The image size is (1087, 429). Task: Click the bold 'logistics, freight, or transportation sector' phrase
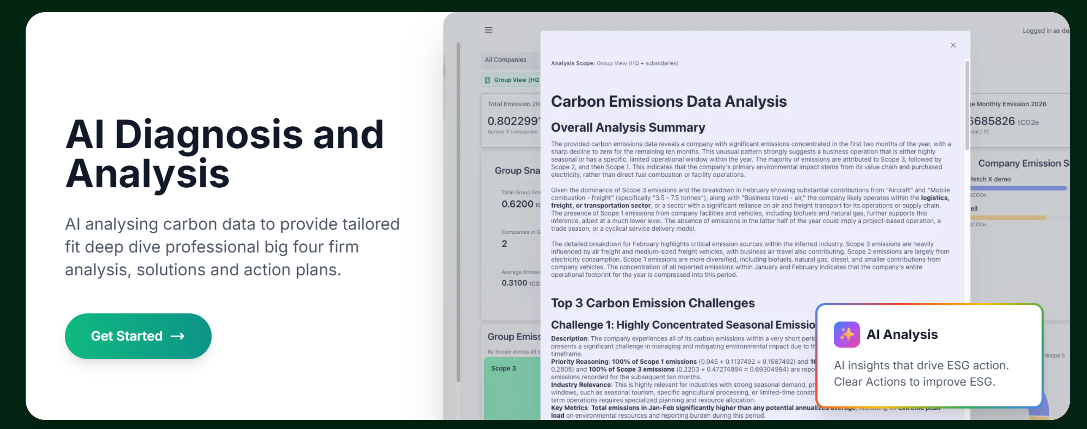[751, 202]
